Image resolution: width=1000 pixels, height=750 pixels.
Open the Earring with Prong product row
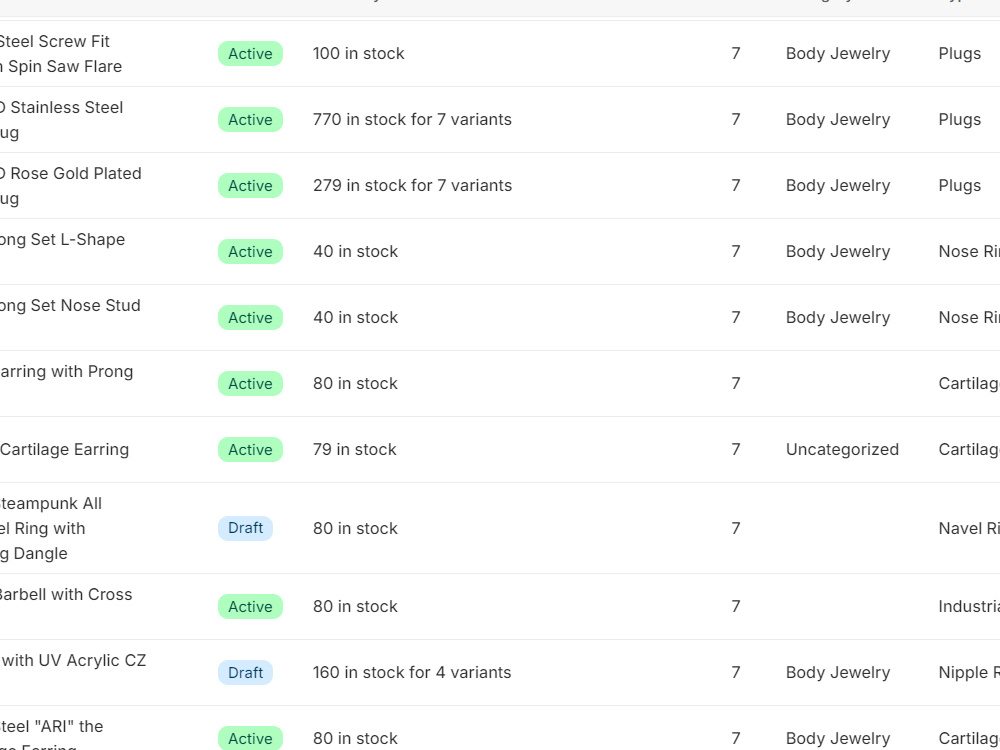pyautogui.click(x=66, y=372)
